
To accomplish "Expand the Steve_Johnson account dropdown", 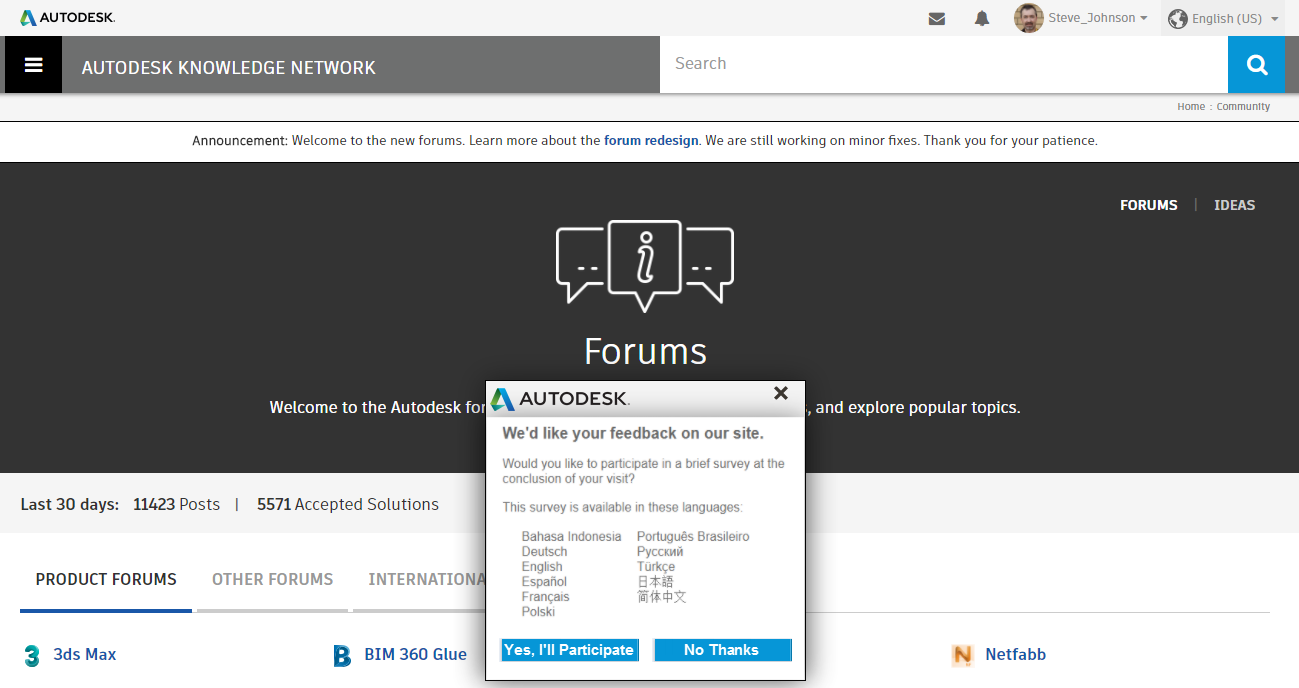I will pyautogui.click(x=1097, y=18).
